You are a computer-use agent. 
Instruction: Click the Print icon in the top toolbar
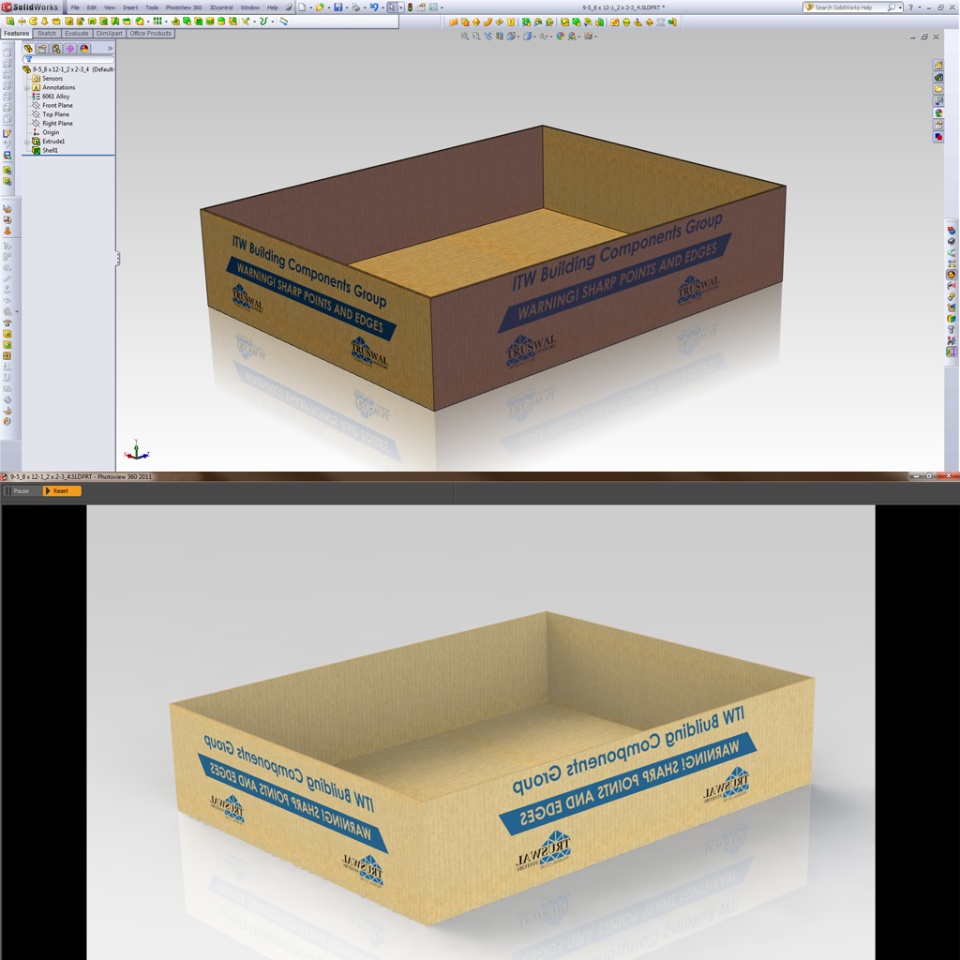[356, 7]
